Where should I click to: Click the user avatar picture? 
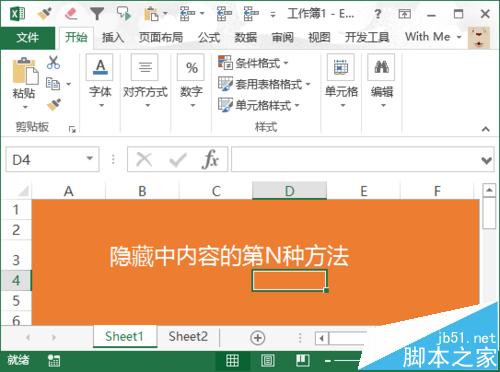tap(479, 38)
